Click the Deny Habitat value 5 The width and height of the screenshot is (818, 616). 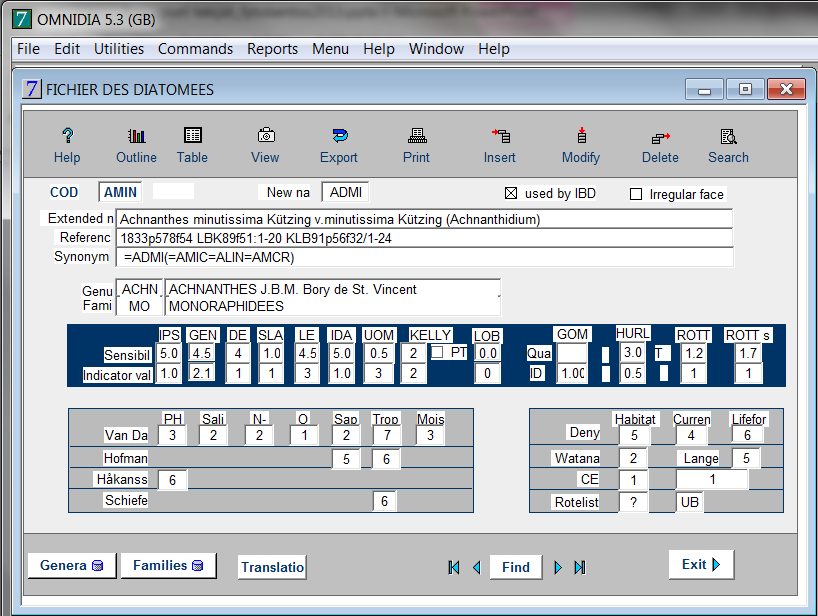coord(634,435)
